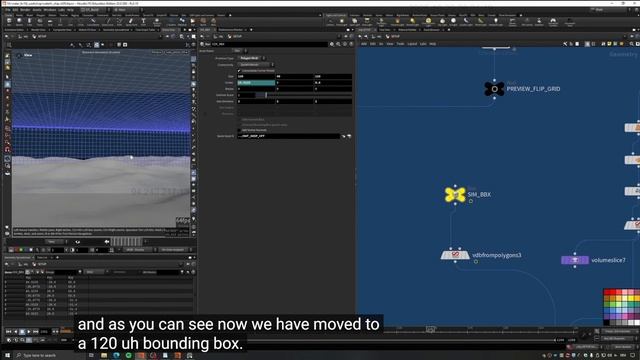The image size is (640, 360).
Task: Open the network editor Layout menu
Action: 412,44
